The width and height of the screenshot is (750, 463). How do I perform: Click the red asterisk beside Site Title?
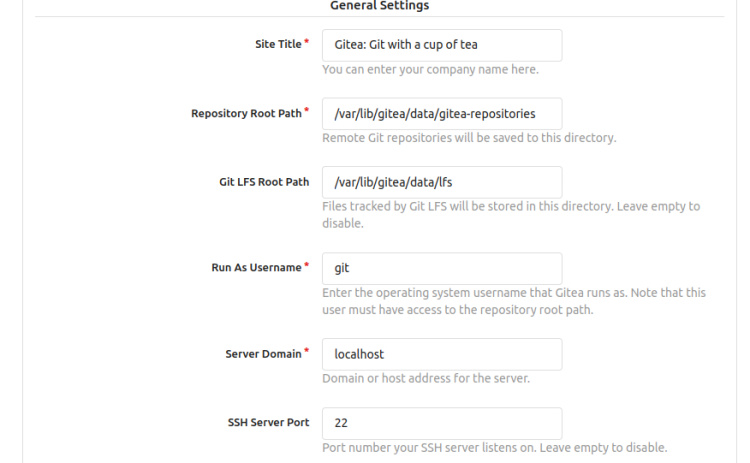[x=307, y=43]
